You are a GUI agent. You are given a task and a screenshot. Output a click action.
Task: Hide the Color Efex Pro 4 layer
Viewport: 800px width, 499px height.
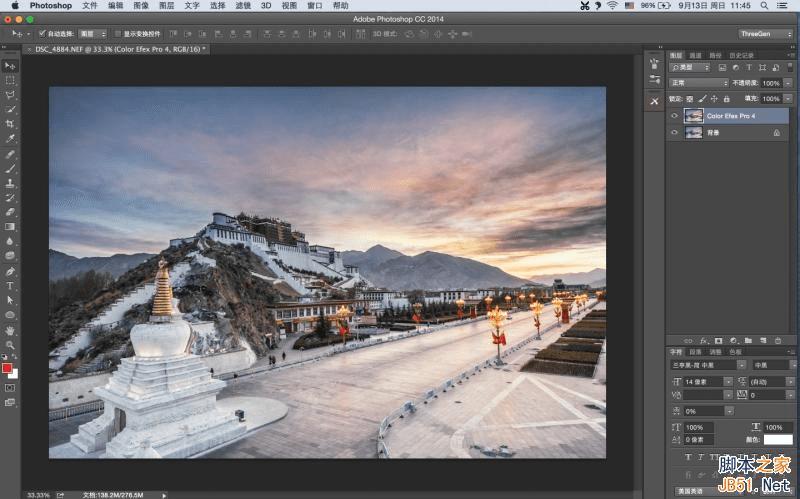coord(674,116)
